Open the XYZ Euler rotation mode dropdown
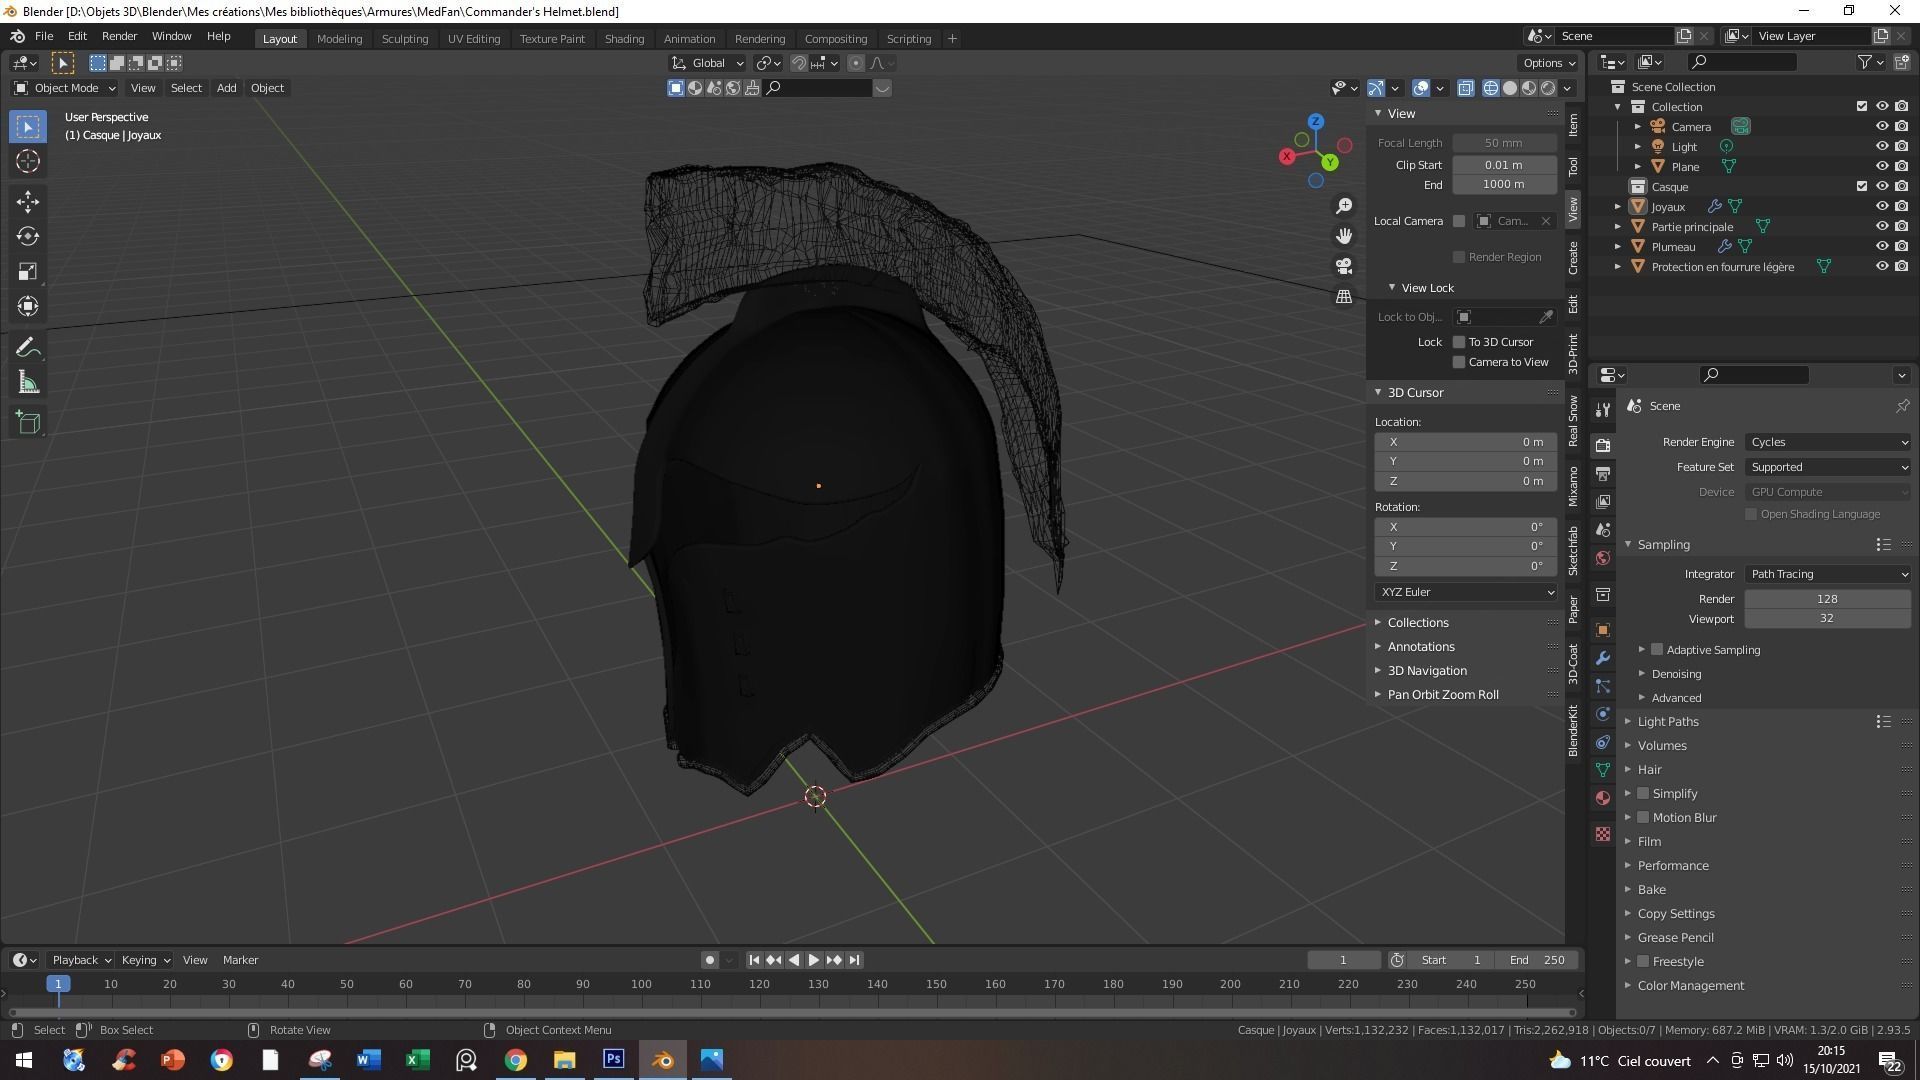Screen dimensions: 1920x1080 click(x=1466, y=592)
